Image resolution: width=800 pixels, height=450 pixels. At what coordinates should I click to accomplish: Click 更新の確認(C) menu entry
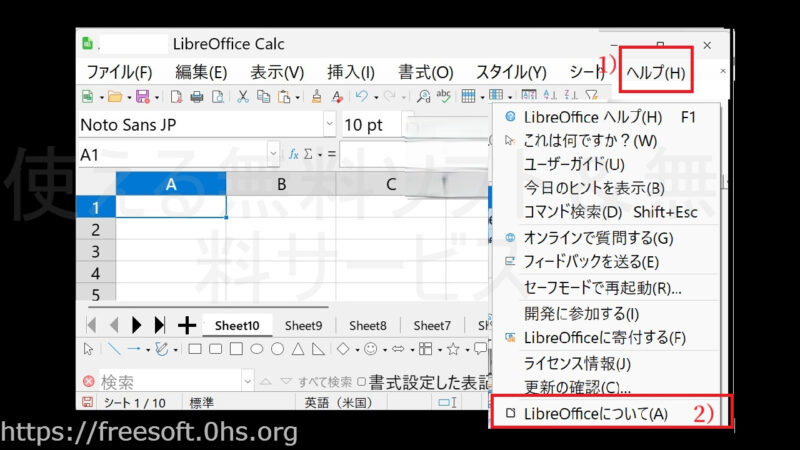(577, 387)
